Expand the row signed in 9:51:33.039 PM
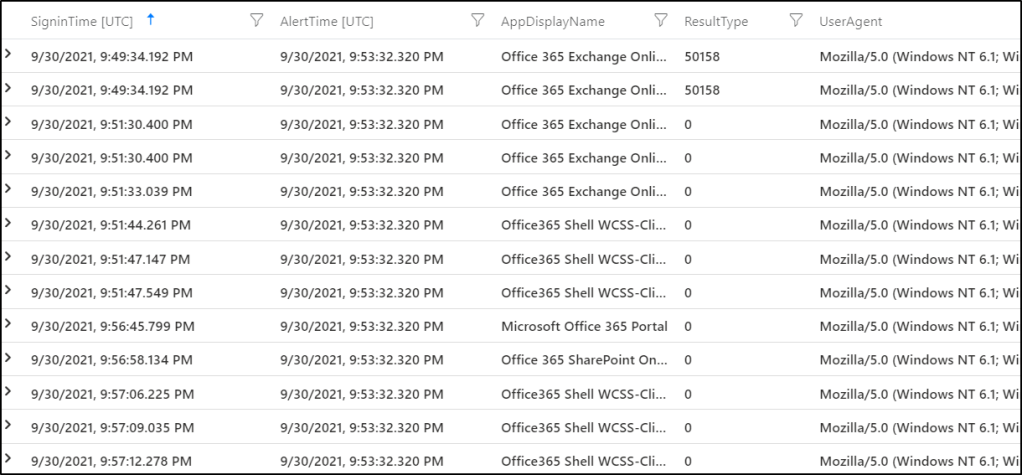 [9, 190]
